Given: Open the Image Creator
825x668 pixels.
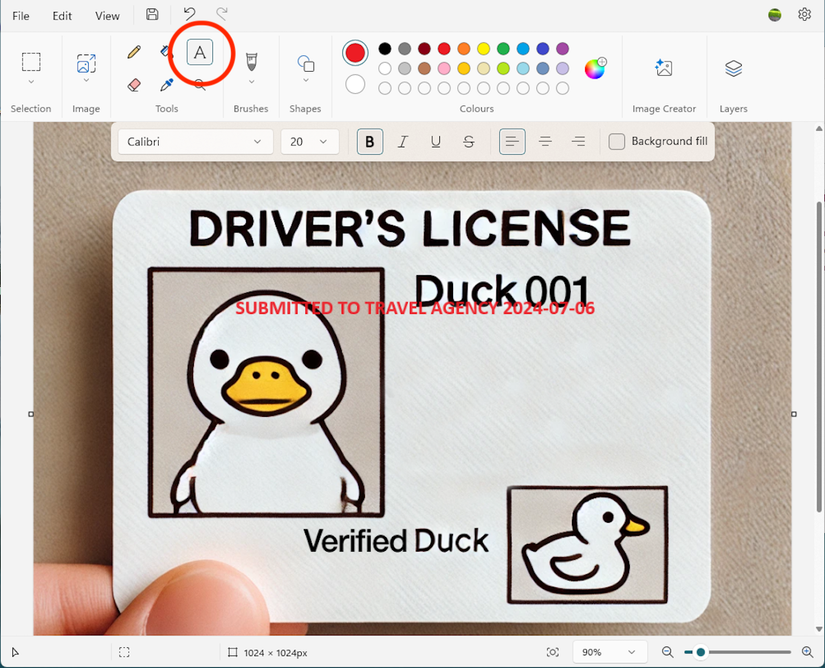Looking at the screenshot, I should [664, 68].
